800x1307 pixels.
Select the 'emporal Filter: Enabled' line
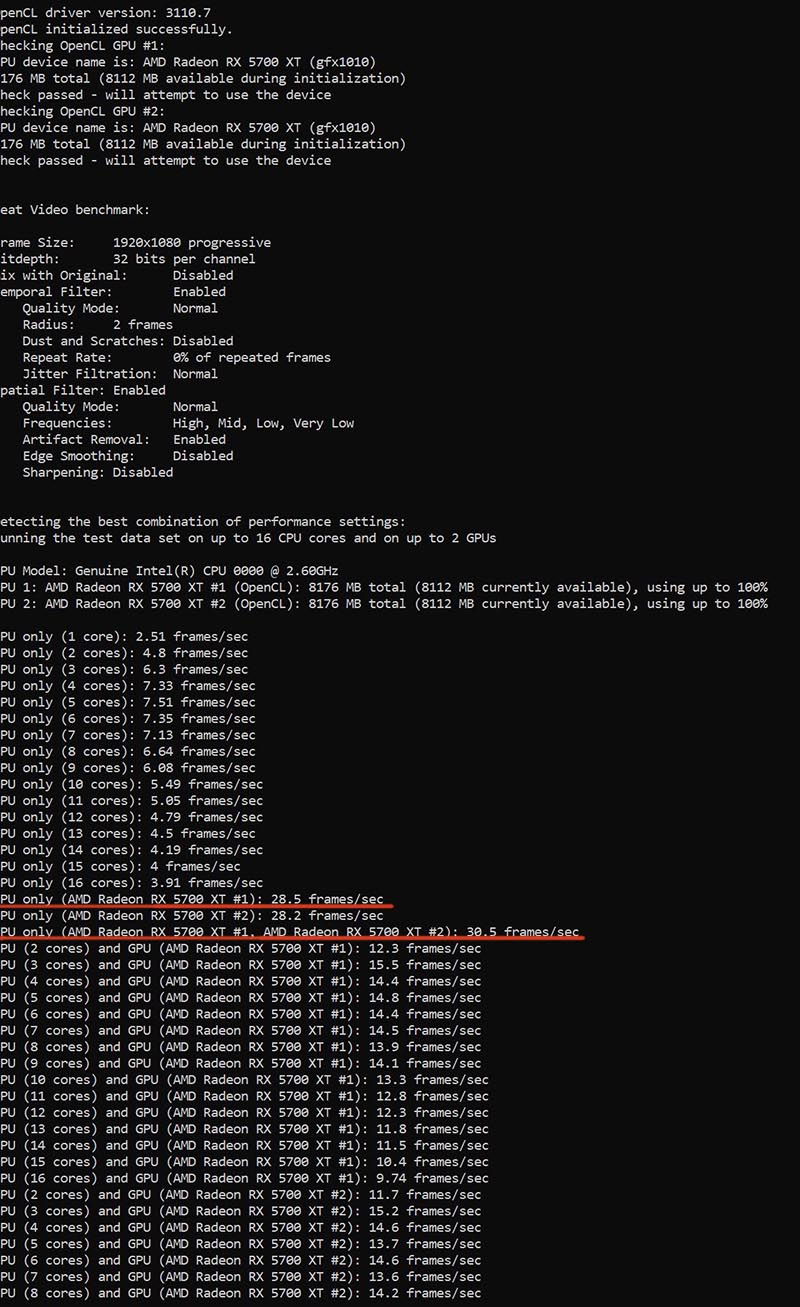113,292
